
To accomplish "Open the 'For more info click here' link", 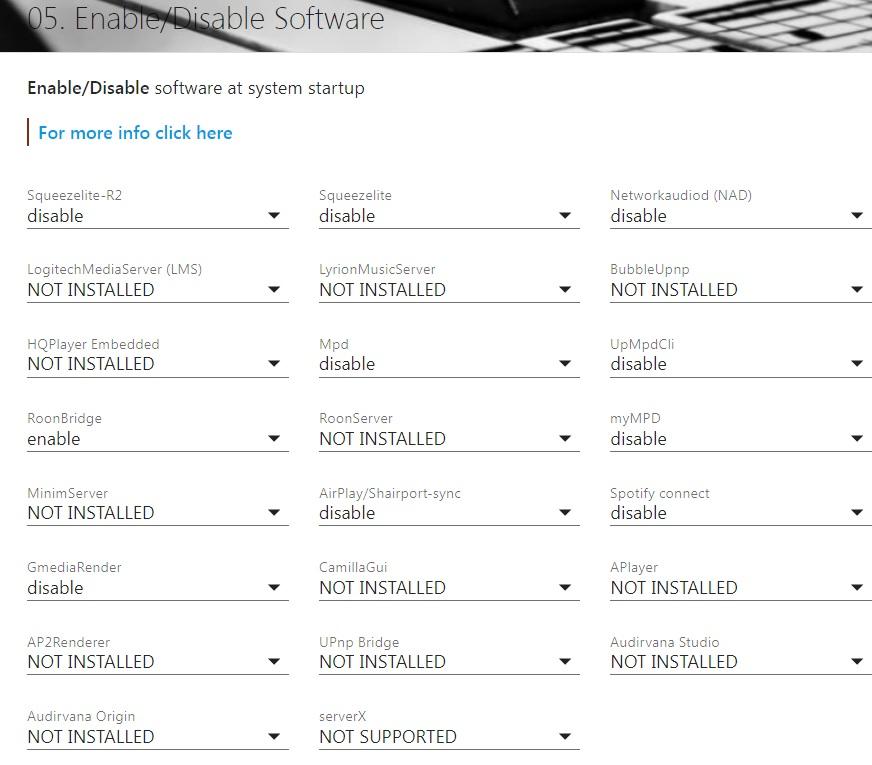I will tap(135, 133).
